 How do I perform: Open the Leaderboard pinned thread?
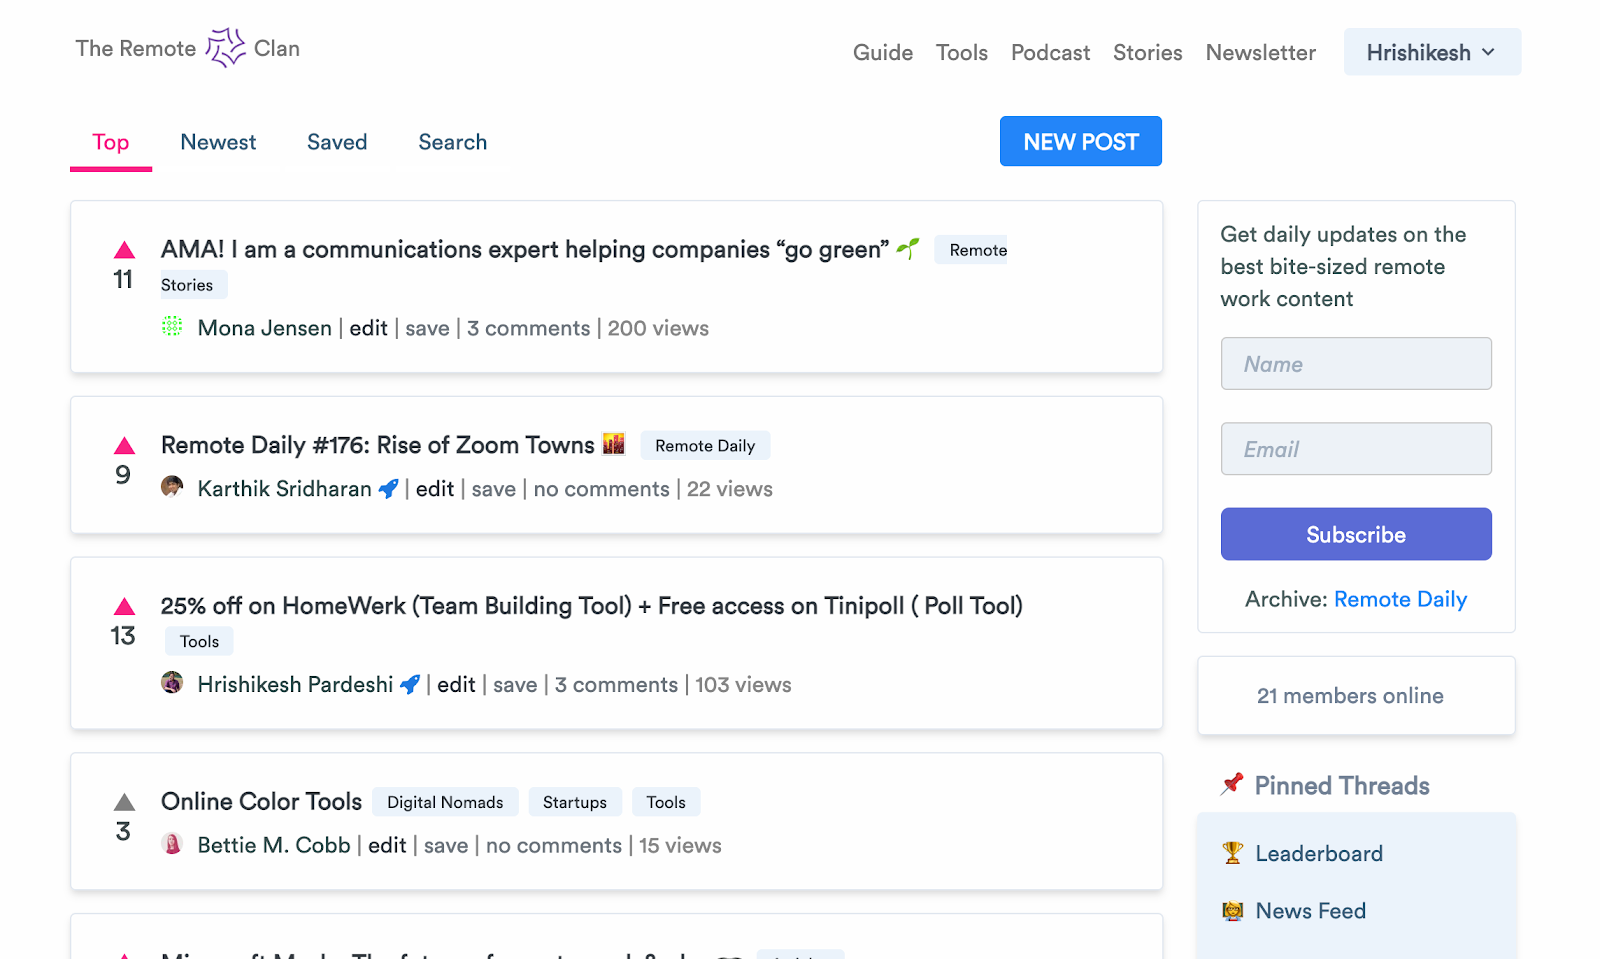click(1319, 853)
